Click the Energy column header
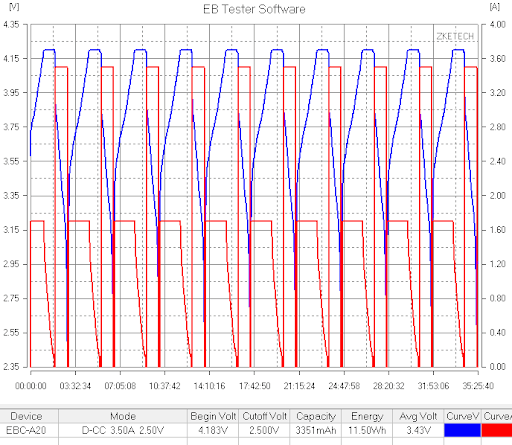The width and height of the screenshot is (512, 445). [x=367, y=416]
